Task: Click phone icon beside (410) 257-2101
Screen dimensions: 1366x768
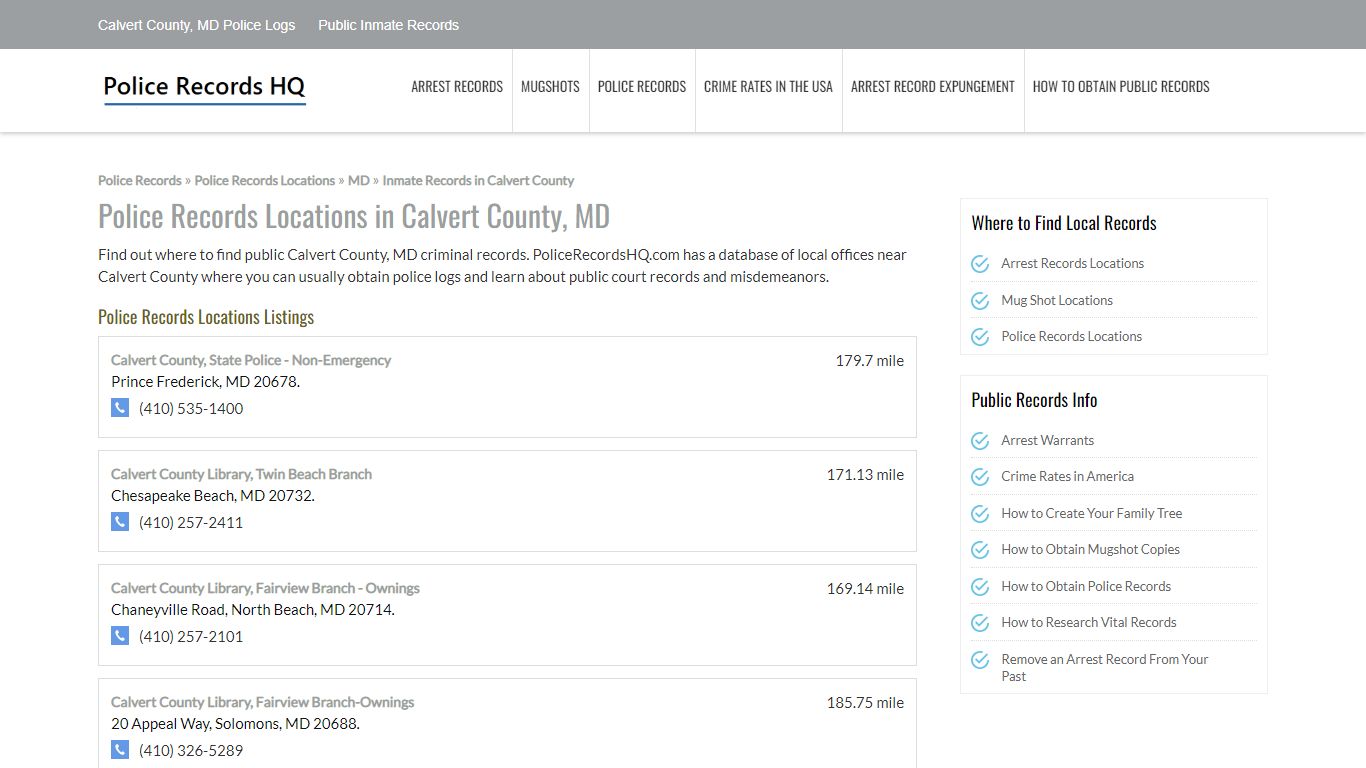Action: (x=120, y=636)
